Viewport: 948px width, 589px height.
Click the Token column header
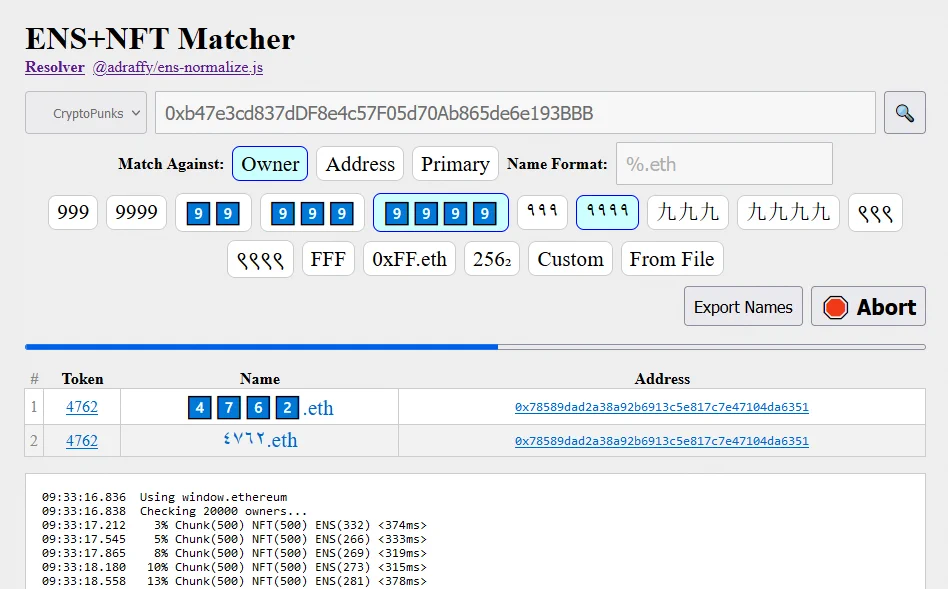tap(82, 379)
